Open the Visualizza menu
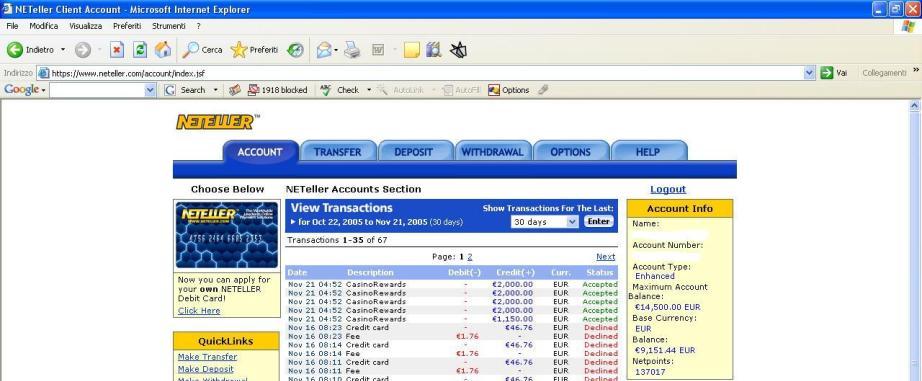The height and width of the screenshot is (381, 922). click(85, 26)
